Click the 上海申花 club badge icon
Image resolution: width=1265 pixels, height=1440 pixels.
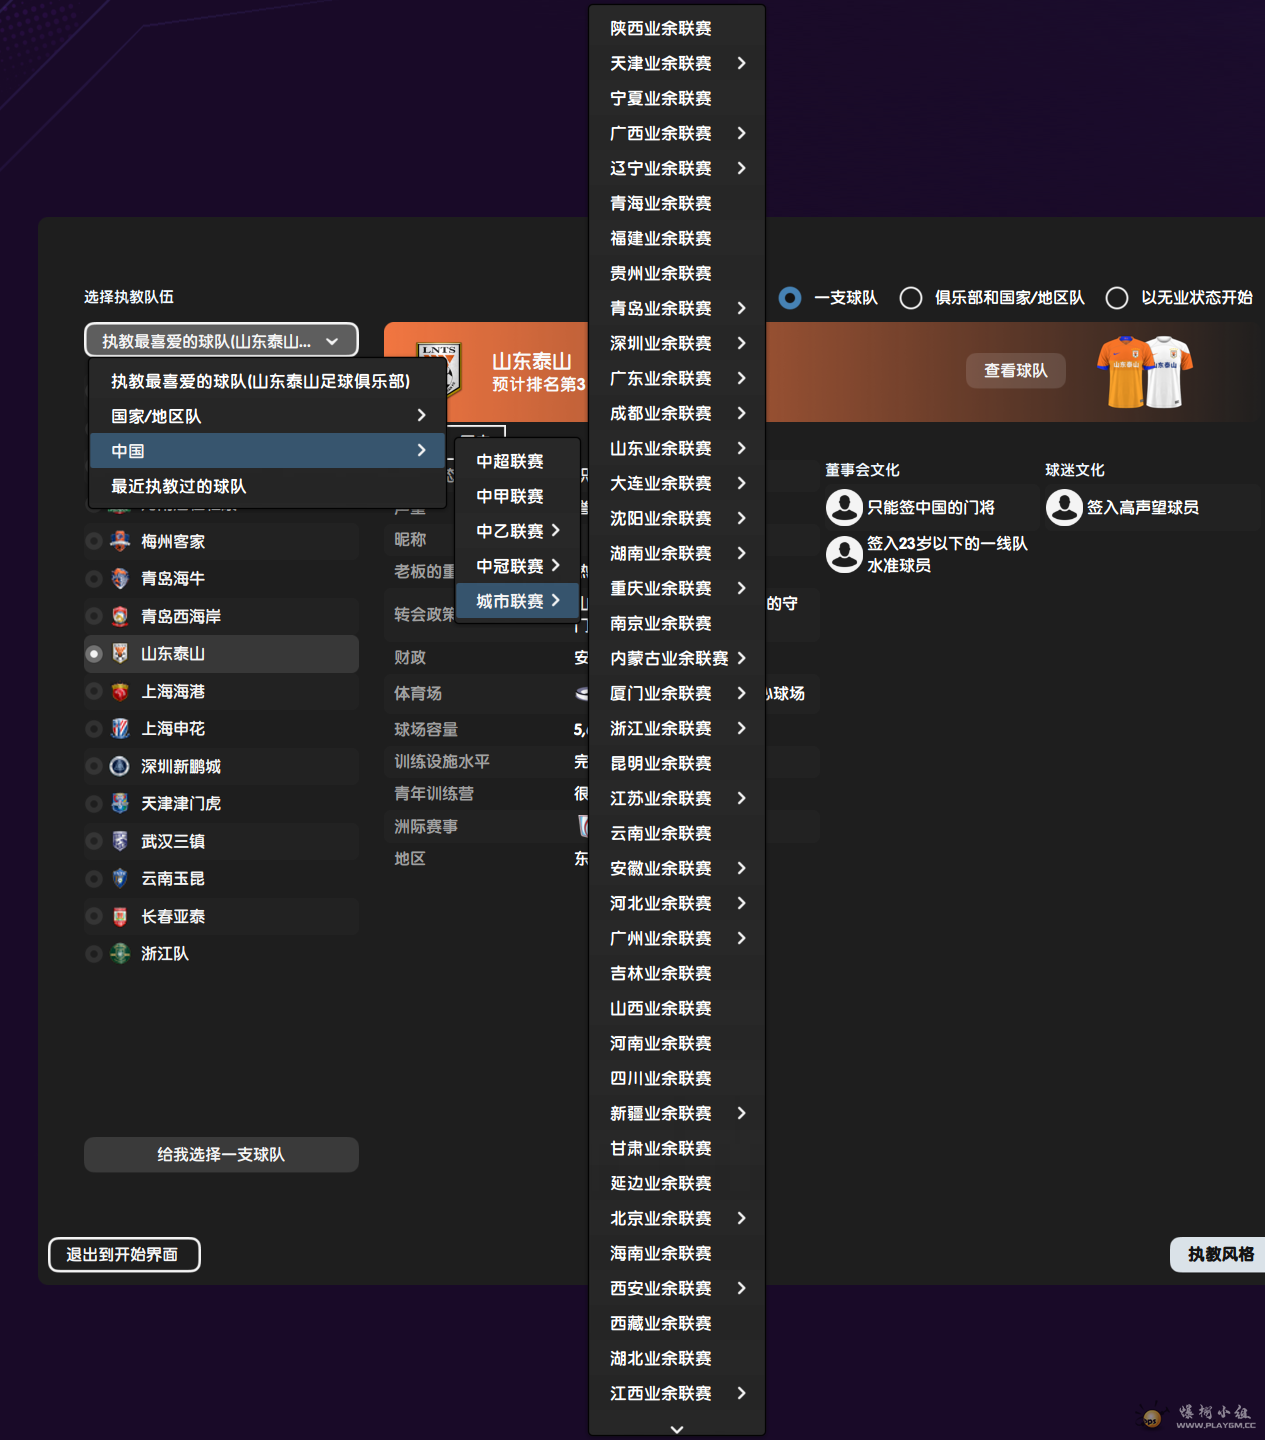(120, 728)
